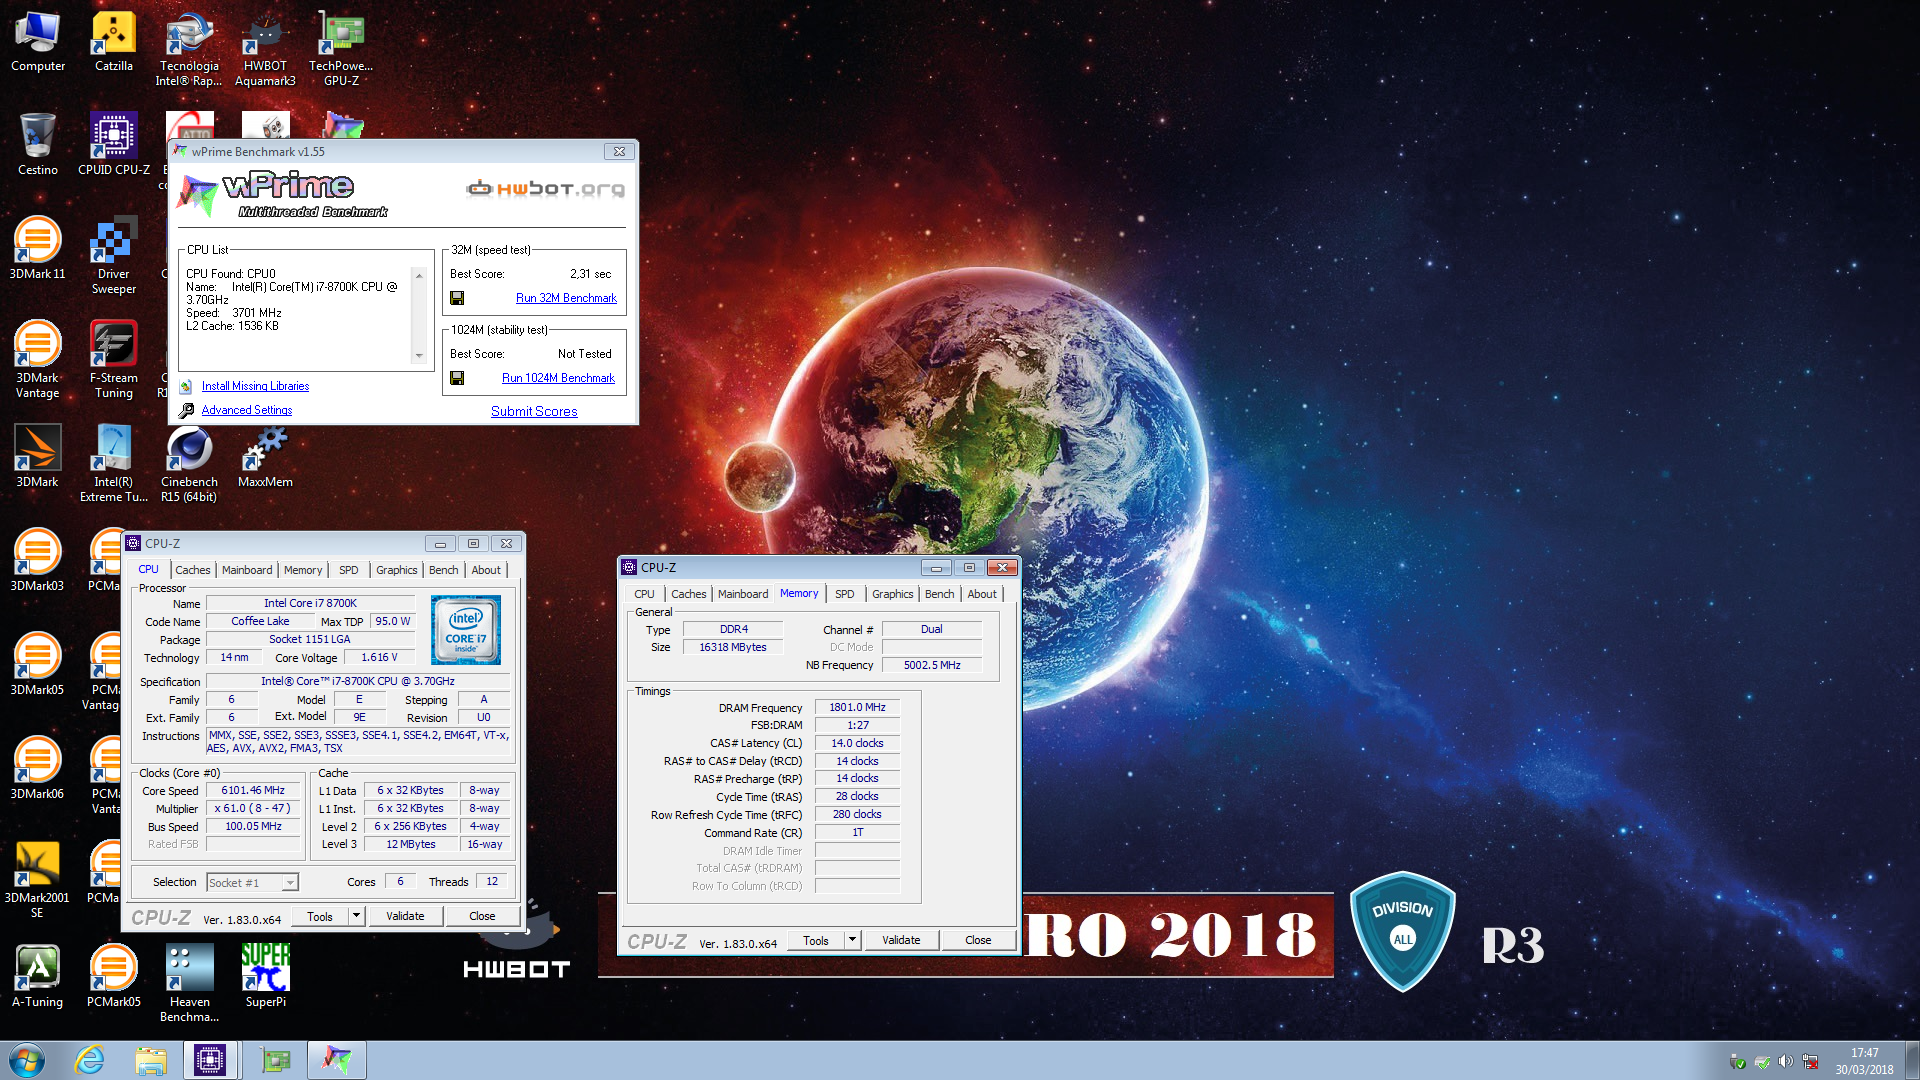Screen dimensions: 1920x1080
Task: Expand Tools dropdown arrow in Memory CPU-Z window
Action: click(852, 940)
